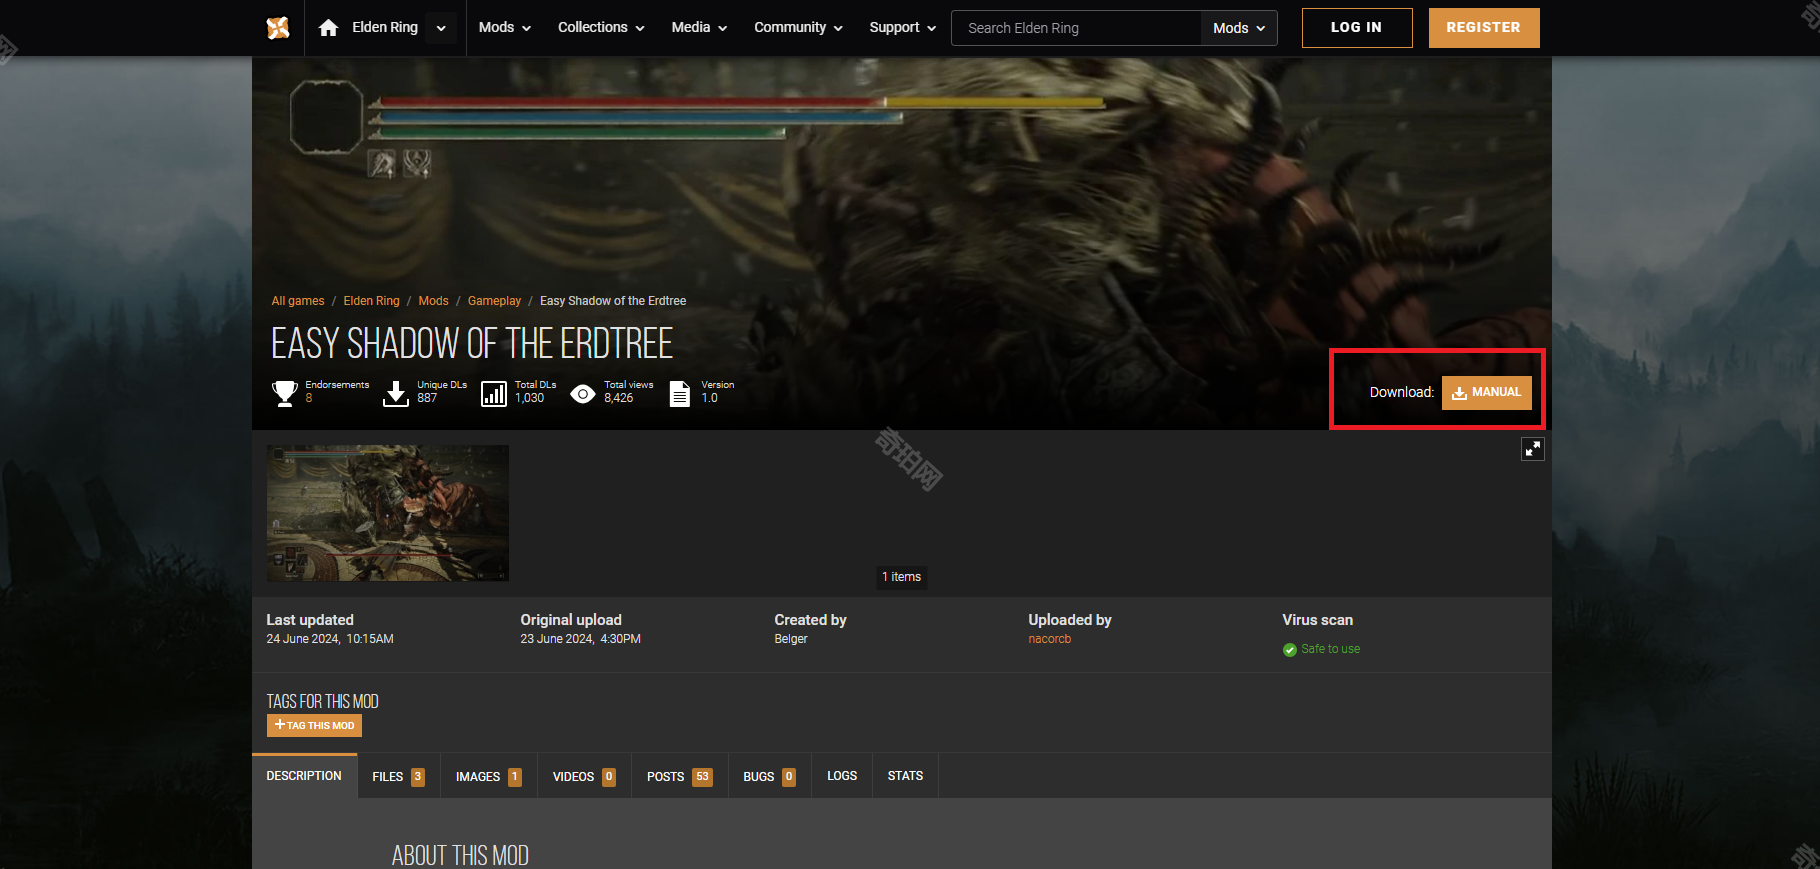This screenshot has width=1820, height=869.
Task: Click the '1 items' gallery counter
Action: (x=901, y=577)
